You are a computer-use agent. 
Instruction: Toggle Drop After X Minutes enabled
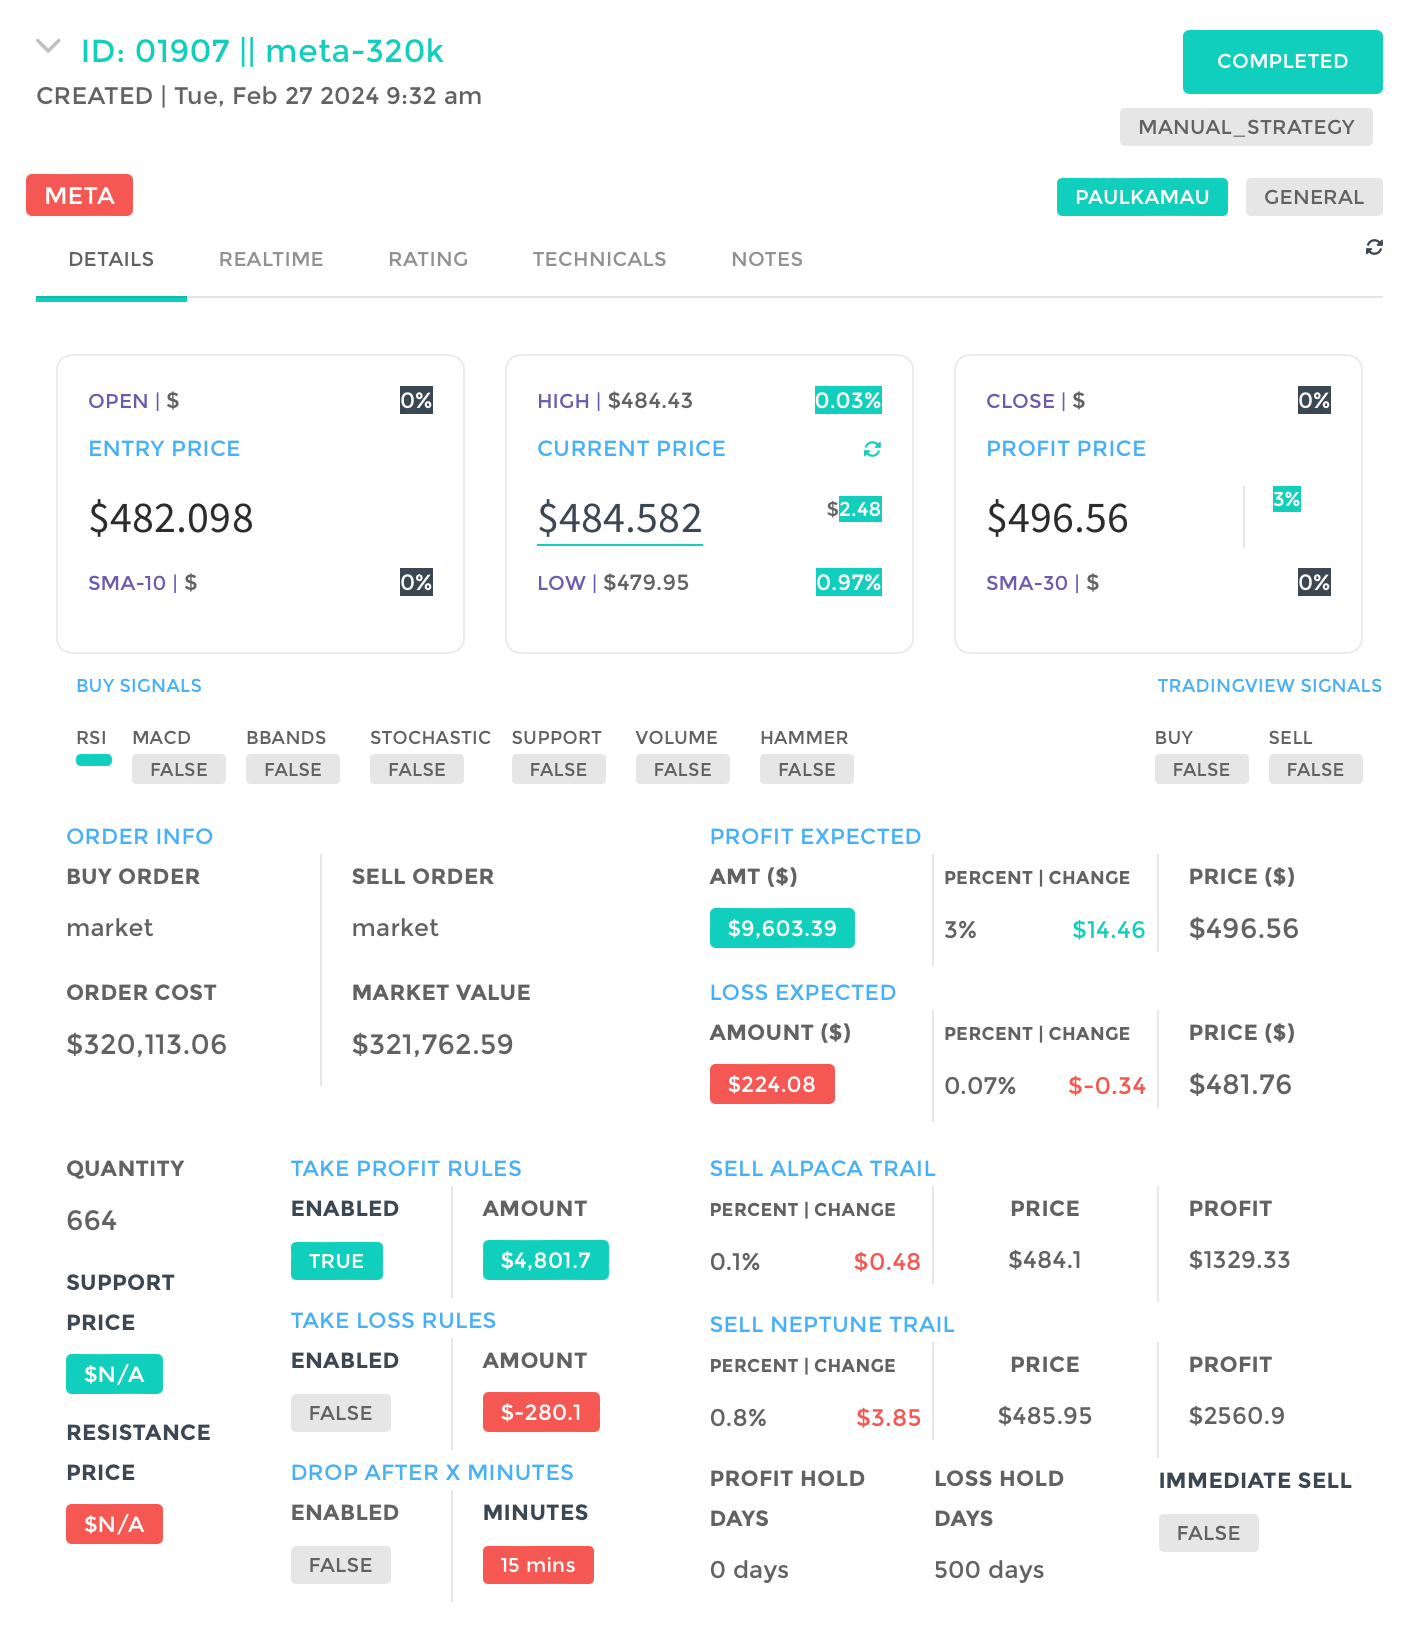(340, 1565)
